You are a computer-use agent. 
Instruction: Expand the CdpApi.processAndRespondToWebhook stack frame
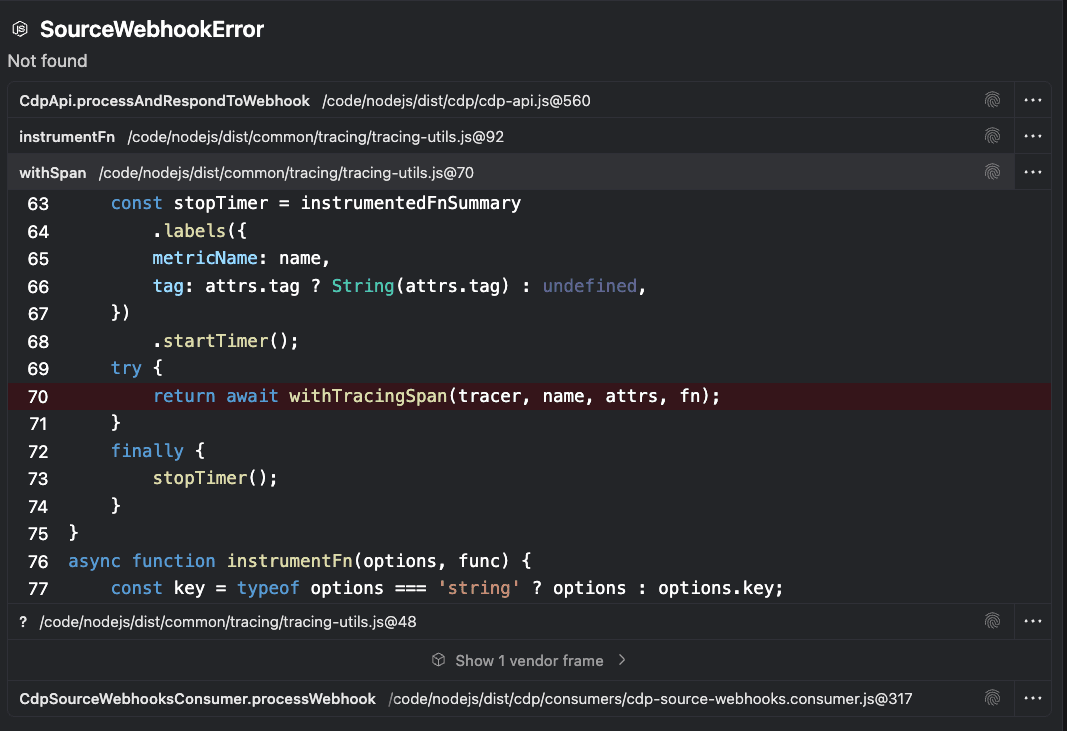click(x=510, y=100)
